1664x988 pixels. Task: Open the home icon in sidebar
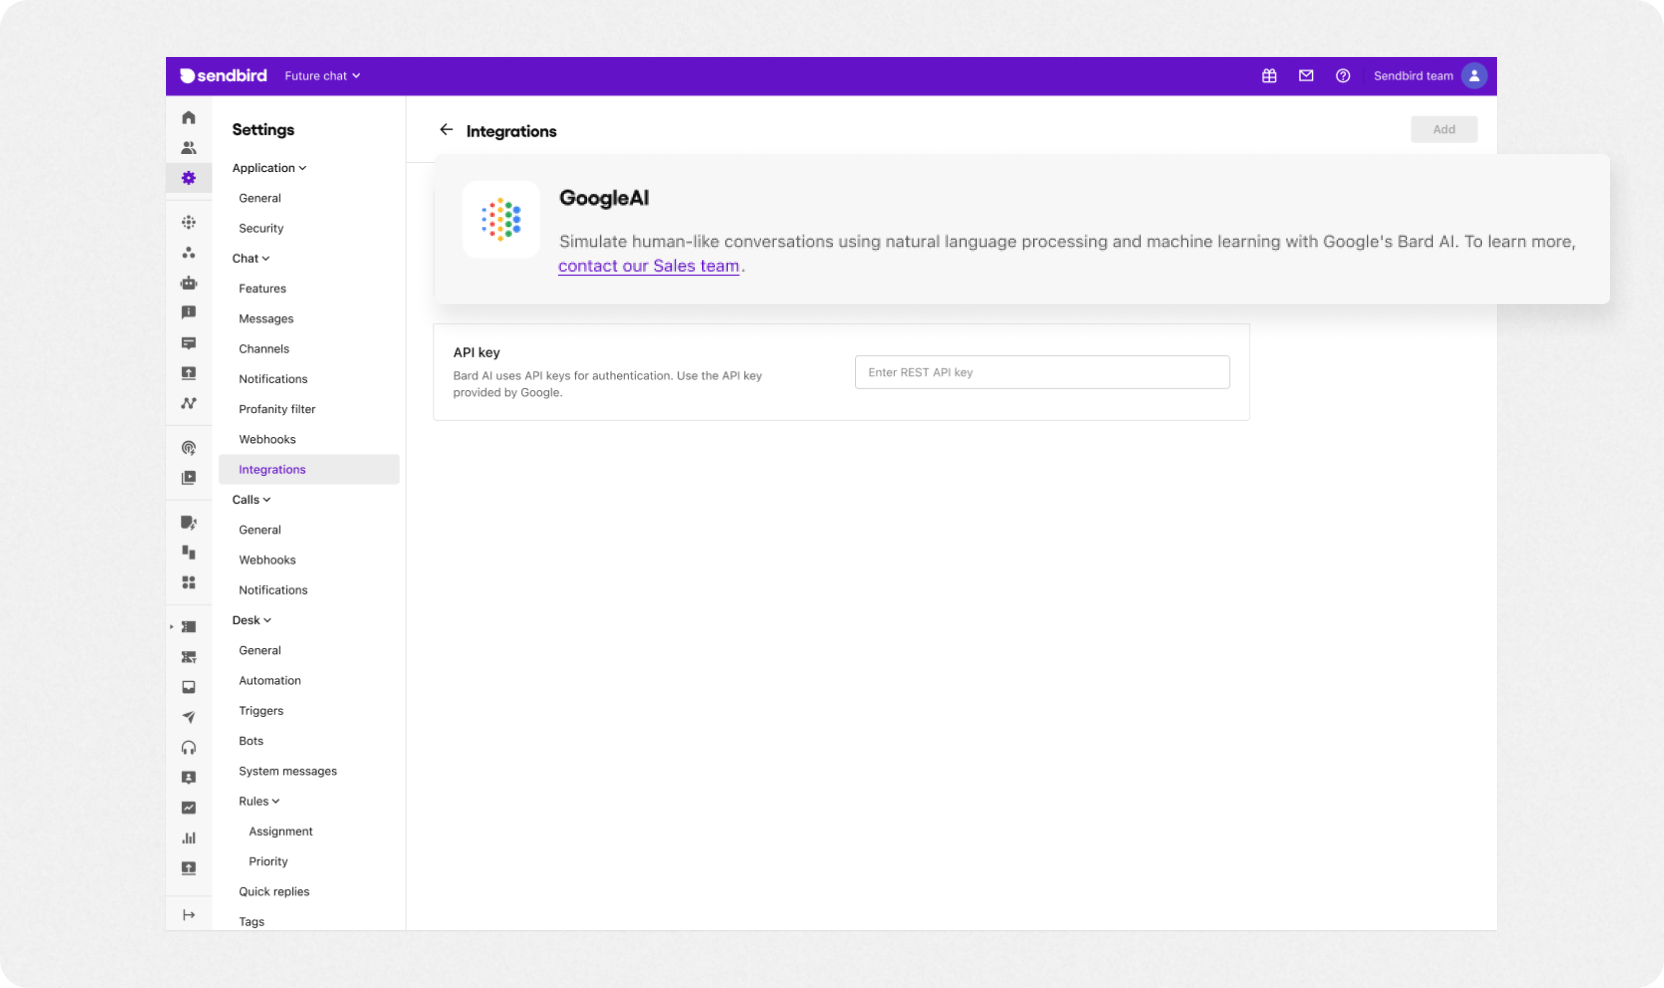(188, 118)
